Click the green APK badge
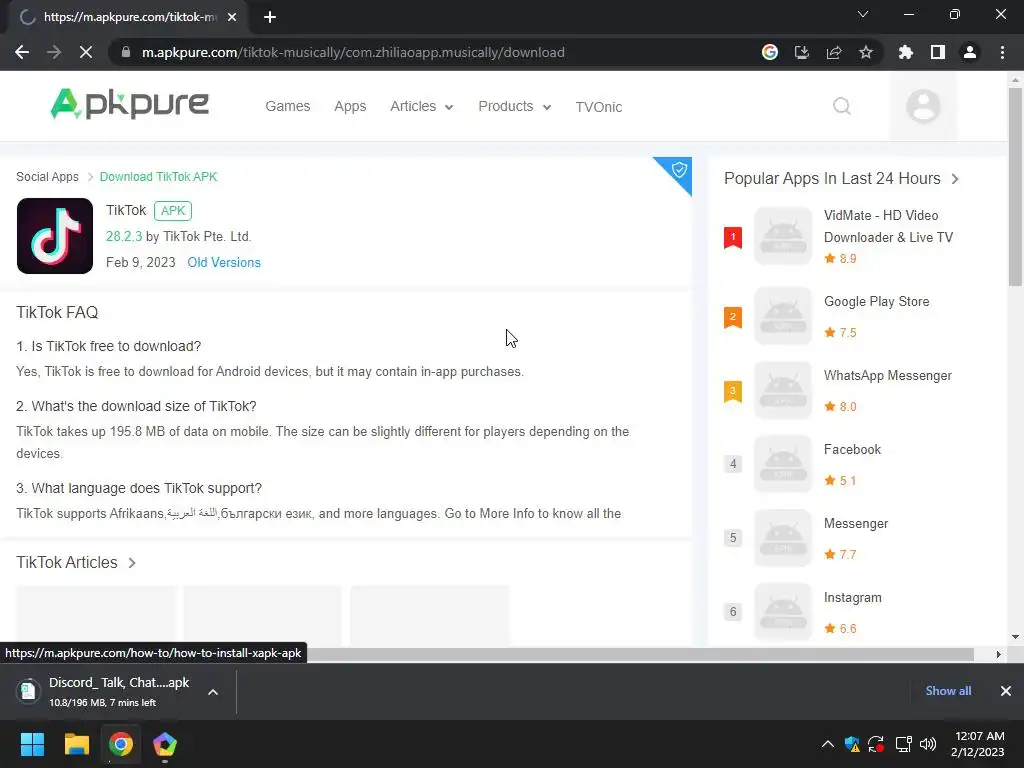1024x768 pixels. click(x=173, y=211)
